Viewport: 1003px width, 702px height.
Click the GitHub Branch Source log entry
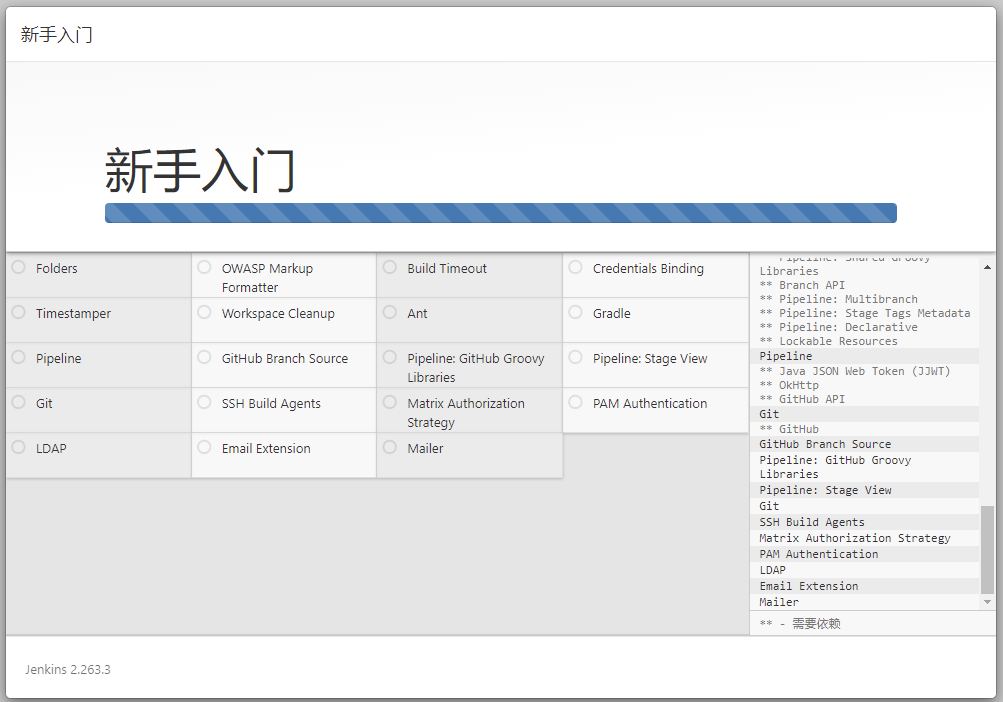(x=825, y=444)
